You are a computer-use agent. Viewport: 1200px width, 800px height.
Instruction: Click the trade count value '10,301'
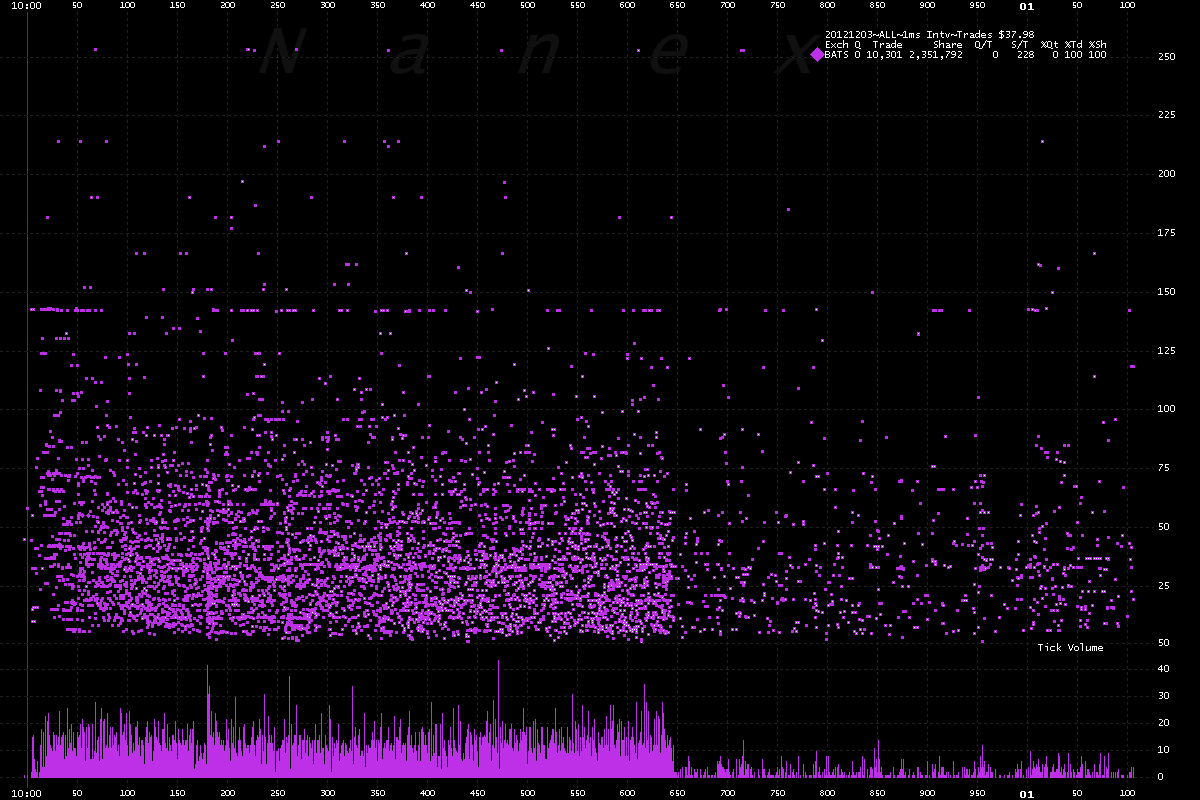pos(884,55)
